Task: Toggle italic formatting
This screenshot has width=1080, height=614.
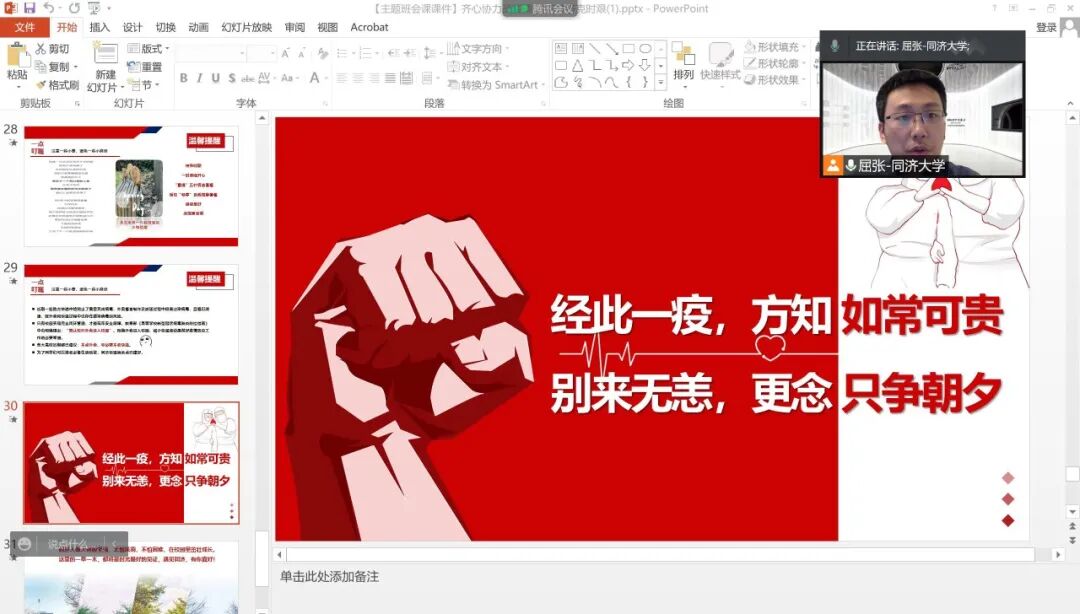Action: pyautogui.click(x=198, y=77)
